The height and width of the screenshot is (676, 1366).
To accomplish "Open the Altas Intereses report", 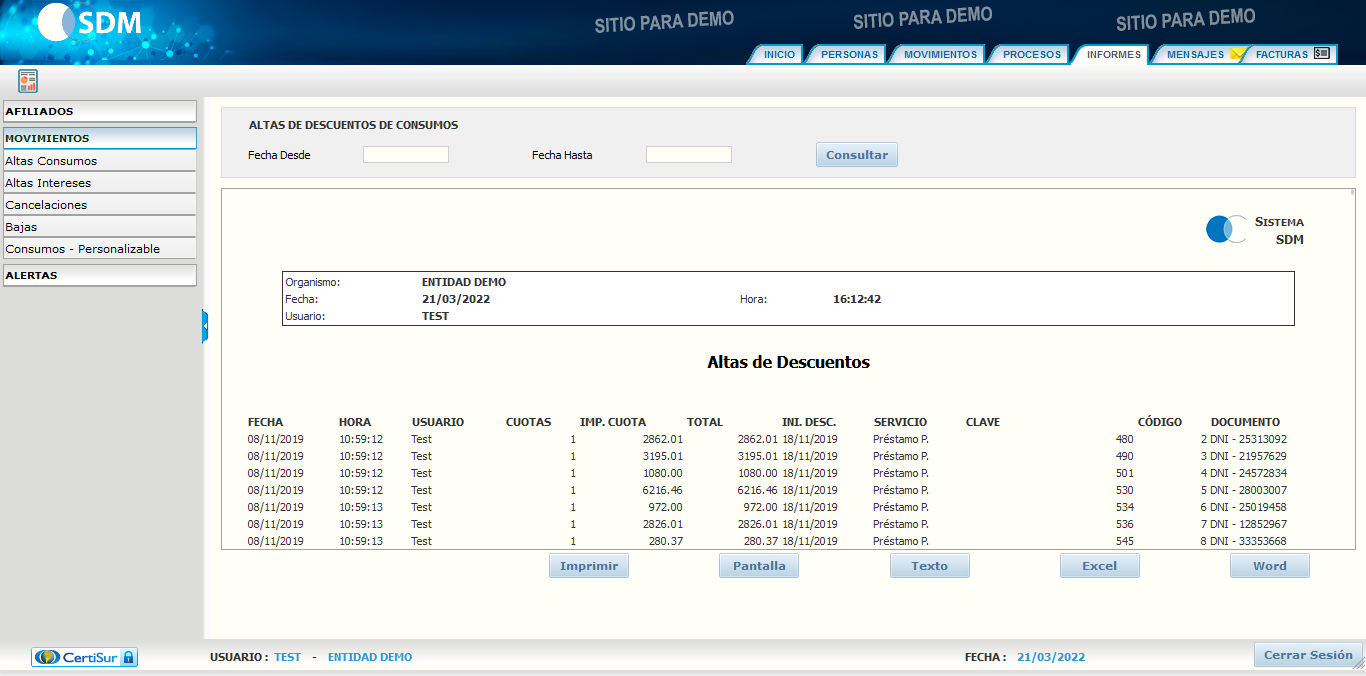I will pos(100,183).
